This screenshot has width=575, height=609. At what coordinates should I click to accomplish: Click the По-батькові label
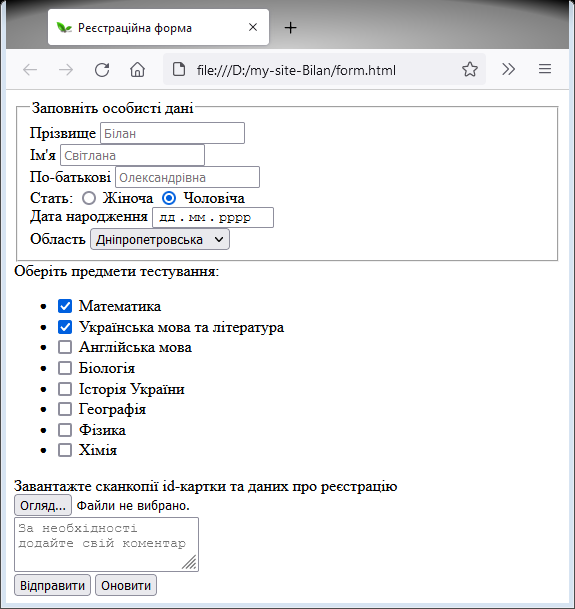point(70,177)
